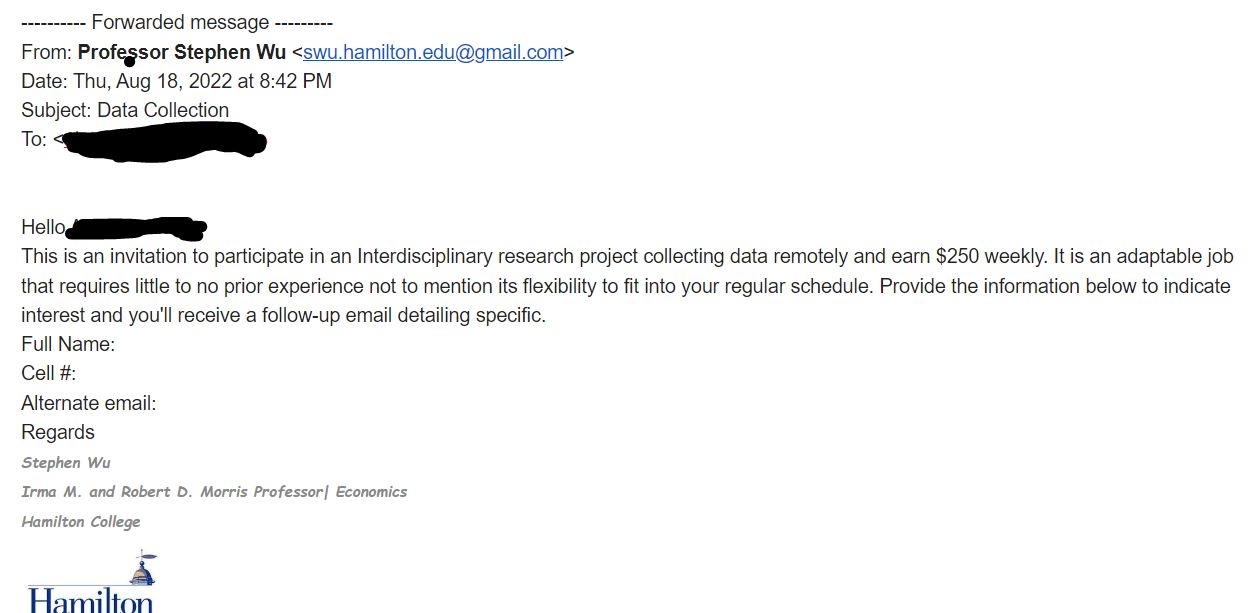Viewport: 1260px width, 613px height.
Task: Click the Cell #: line
Action: 49,374
